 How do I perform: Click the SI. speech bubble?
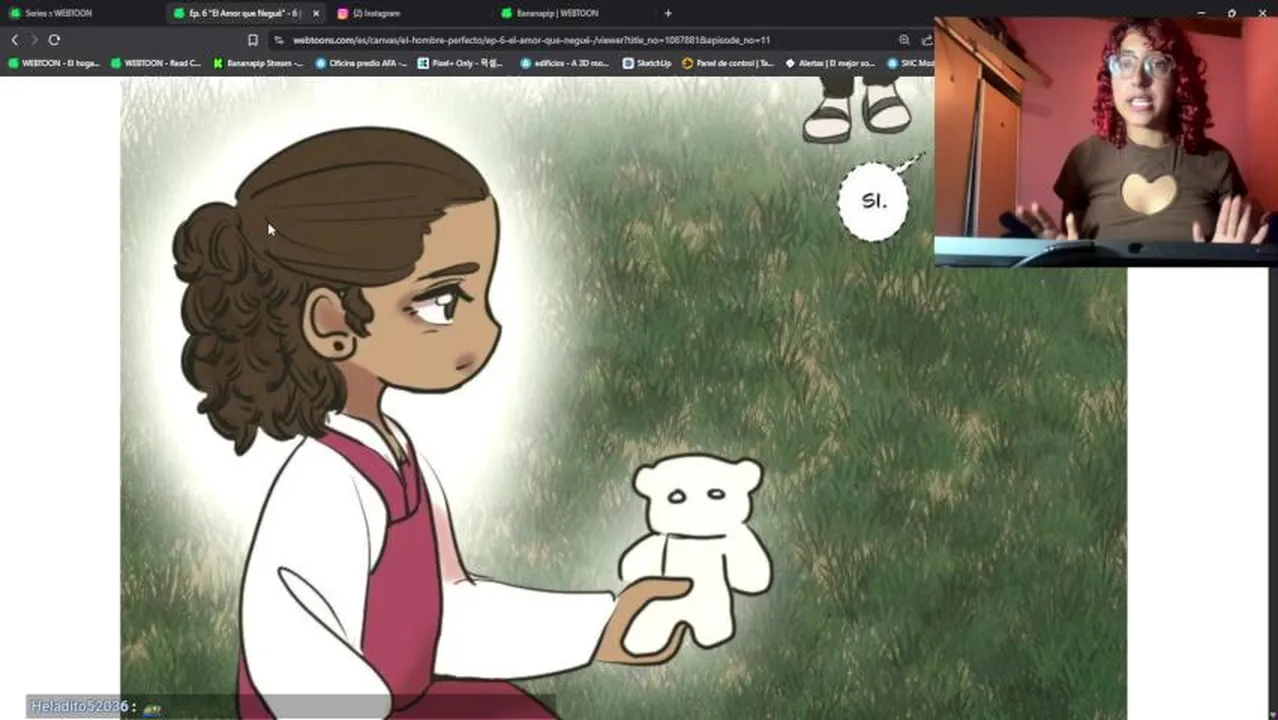(x=874, y=201)
